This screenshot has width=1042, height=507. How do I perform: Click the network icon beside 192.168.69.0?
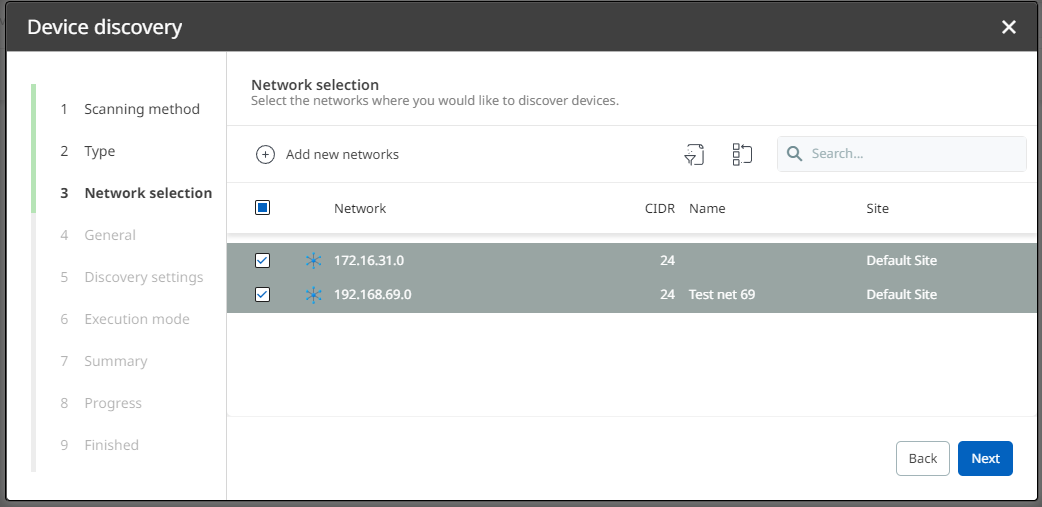(x=314, y=295)
